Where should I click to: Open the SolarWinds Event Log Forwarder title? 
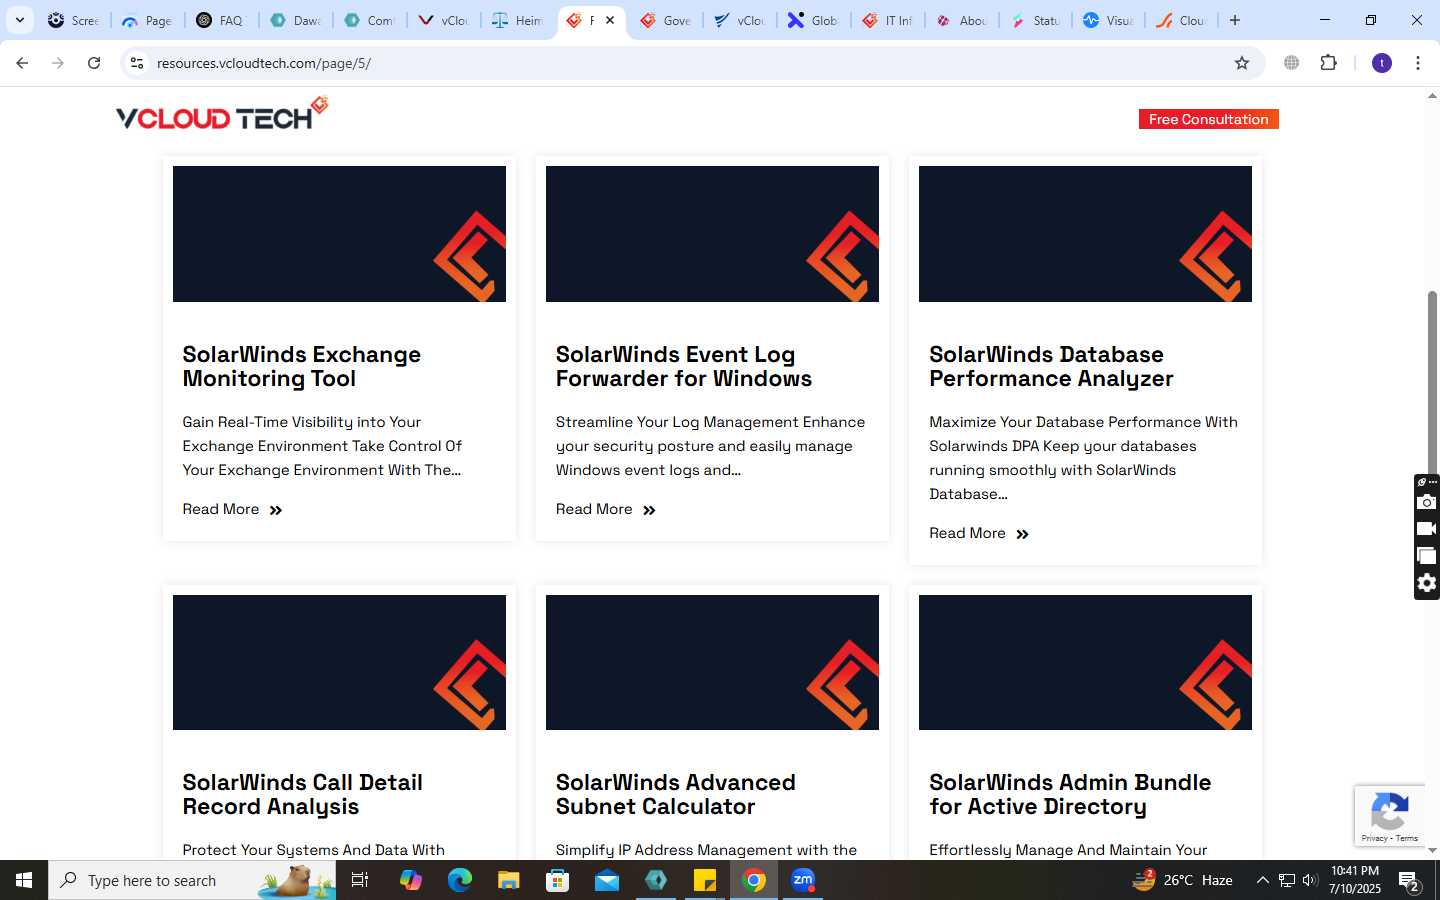pos(684,367)
